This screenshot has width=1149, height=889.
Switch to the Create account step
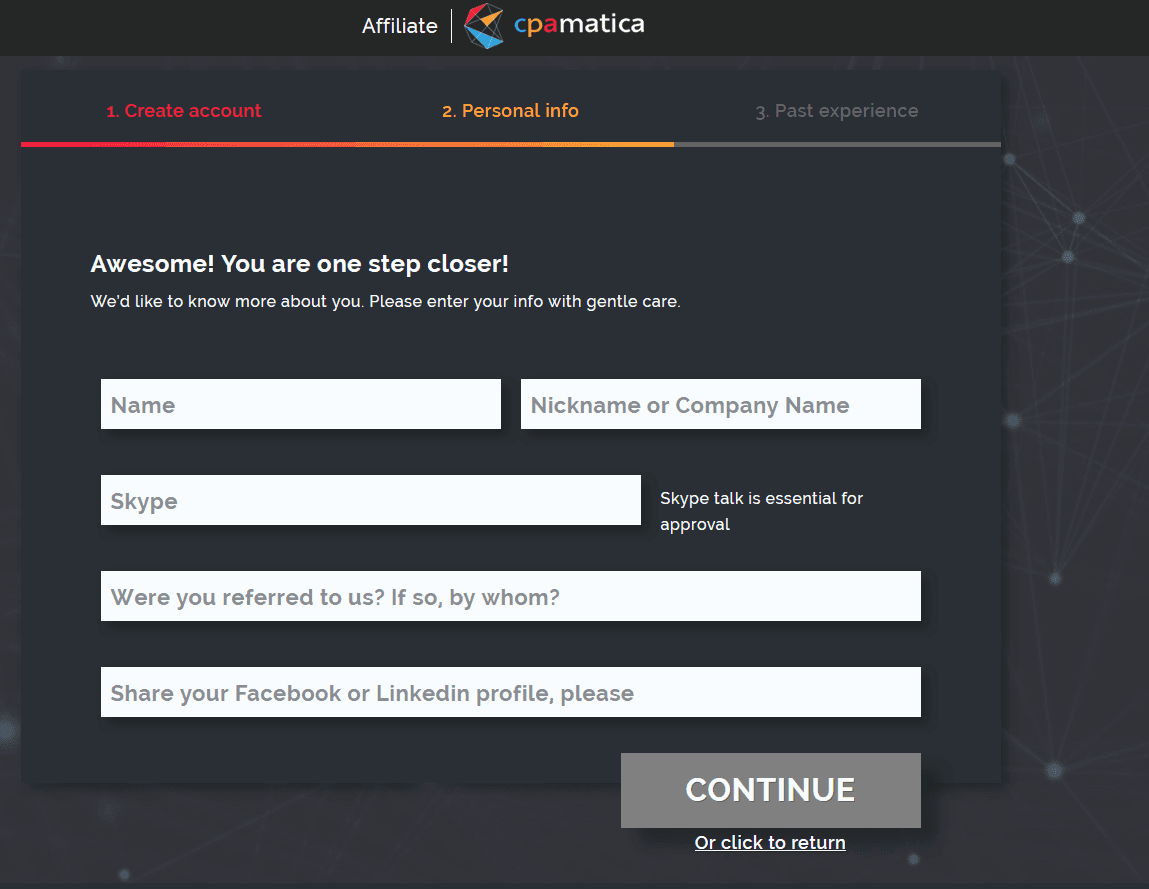tap(184, 111)
